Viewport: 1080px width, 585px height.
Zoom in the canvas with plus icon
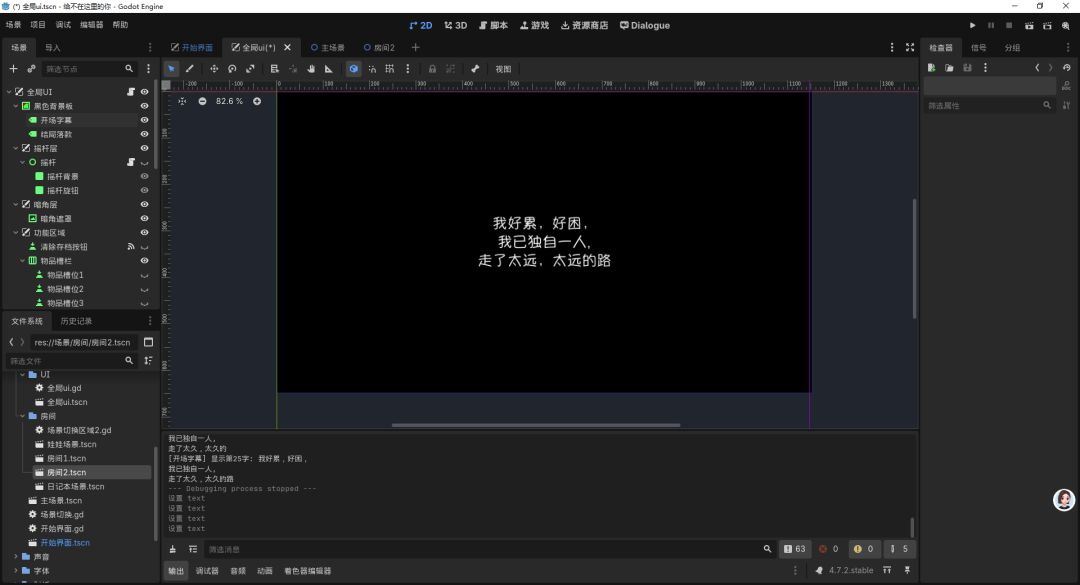[x=257, y=101]
